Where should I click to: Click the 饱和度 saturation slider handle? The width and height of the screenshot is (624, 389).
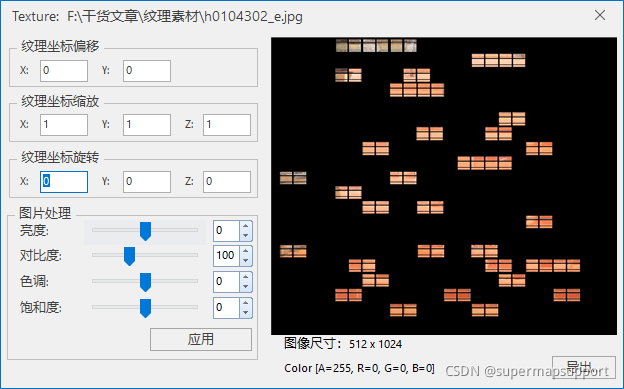[145, 308]
